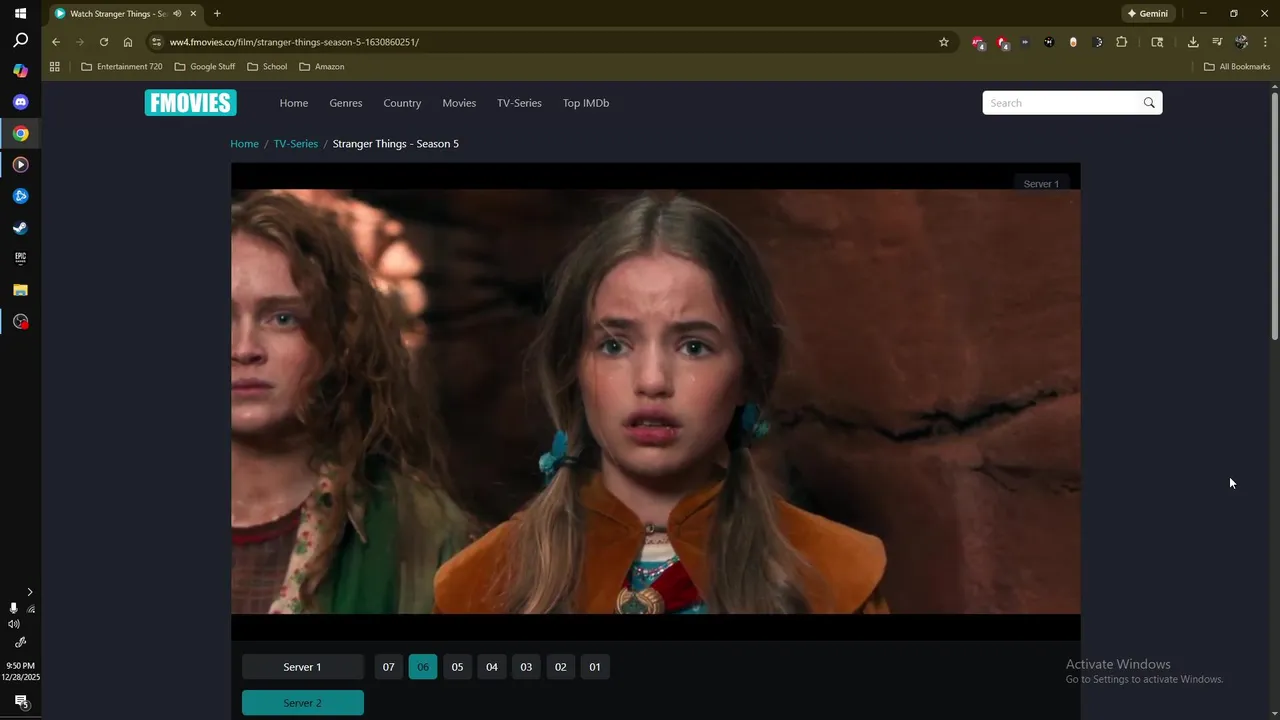Click the TV-Series breadcrumb link
This screenshot has height=720, width=1280.
pyautogui.click(x=296, y=144)
